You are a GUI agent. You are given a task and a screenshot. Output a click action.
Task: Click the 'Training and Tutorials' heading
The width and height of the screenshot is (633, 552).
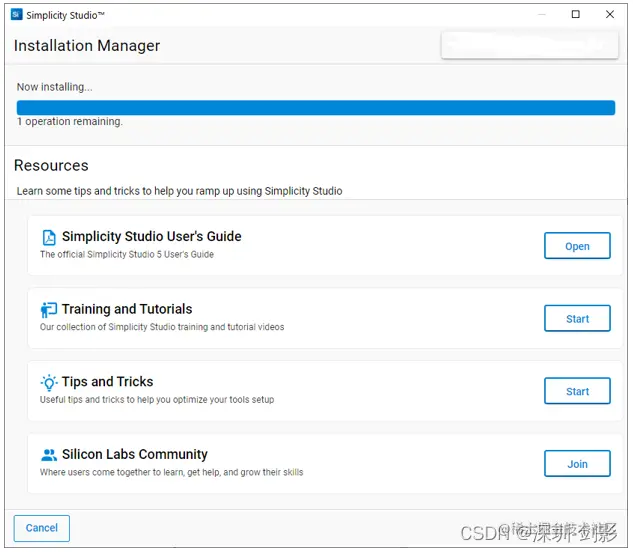(x=127, y=309)
